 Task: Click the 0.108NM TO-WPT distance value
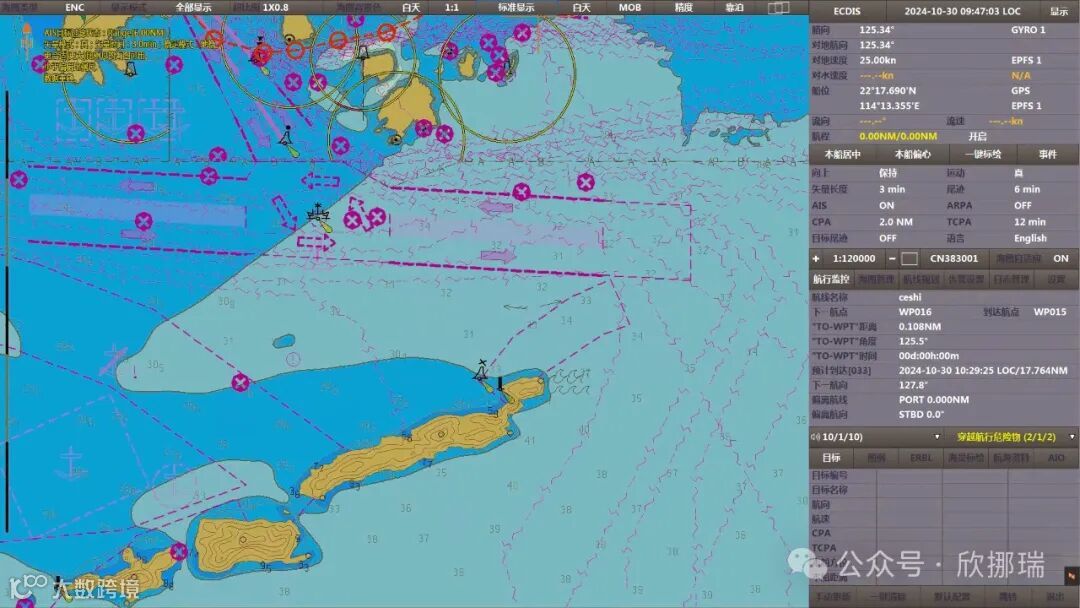tap(920, 326)
